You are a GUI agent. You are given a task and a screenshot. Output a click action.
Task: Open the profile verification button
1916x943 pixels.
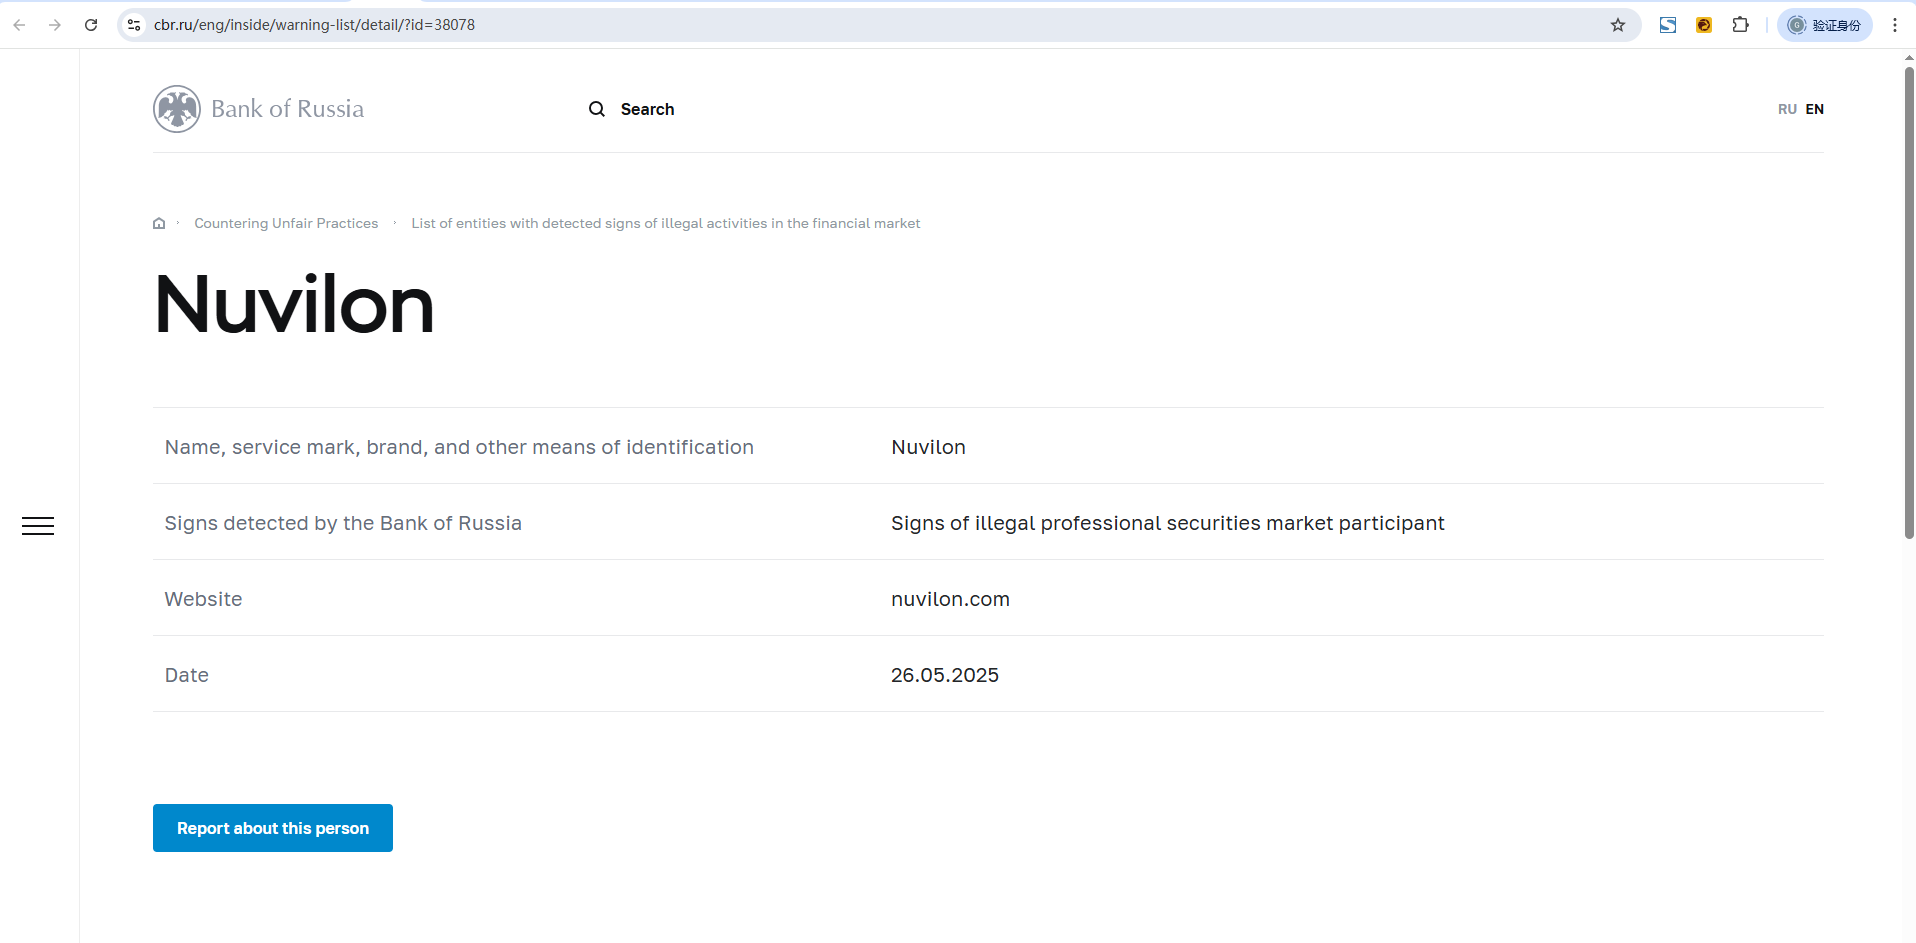1825,25
